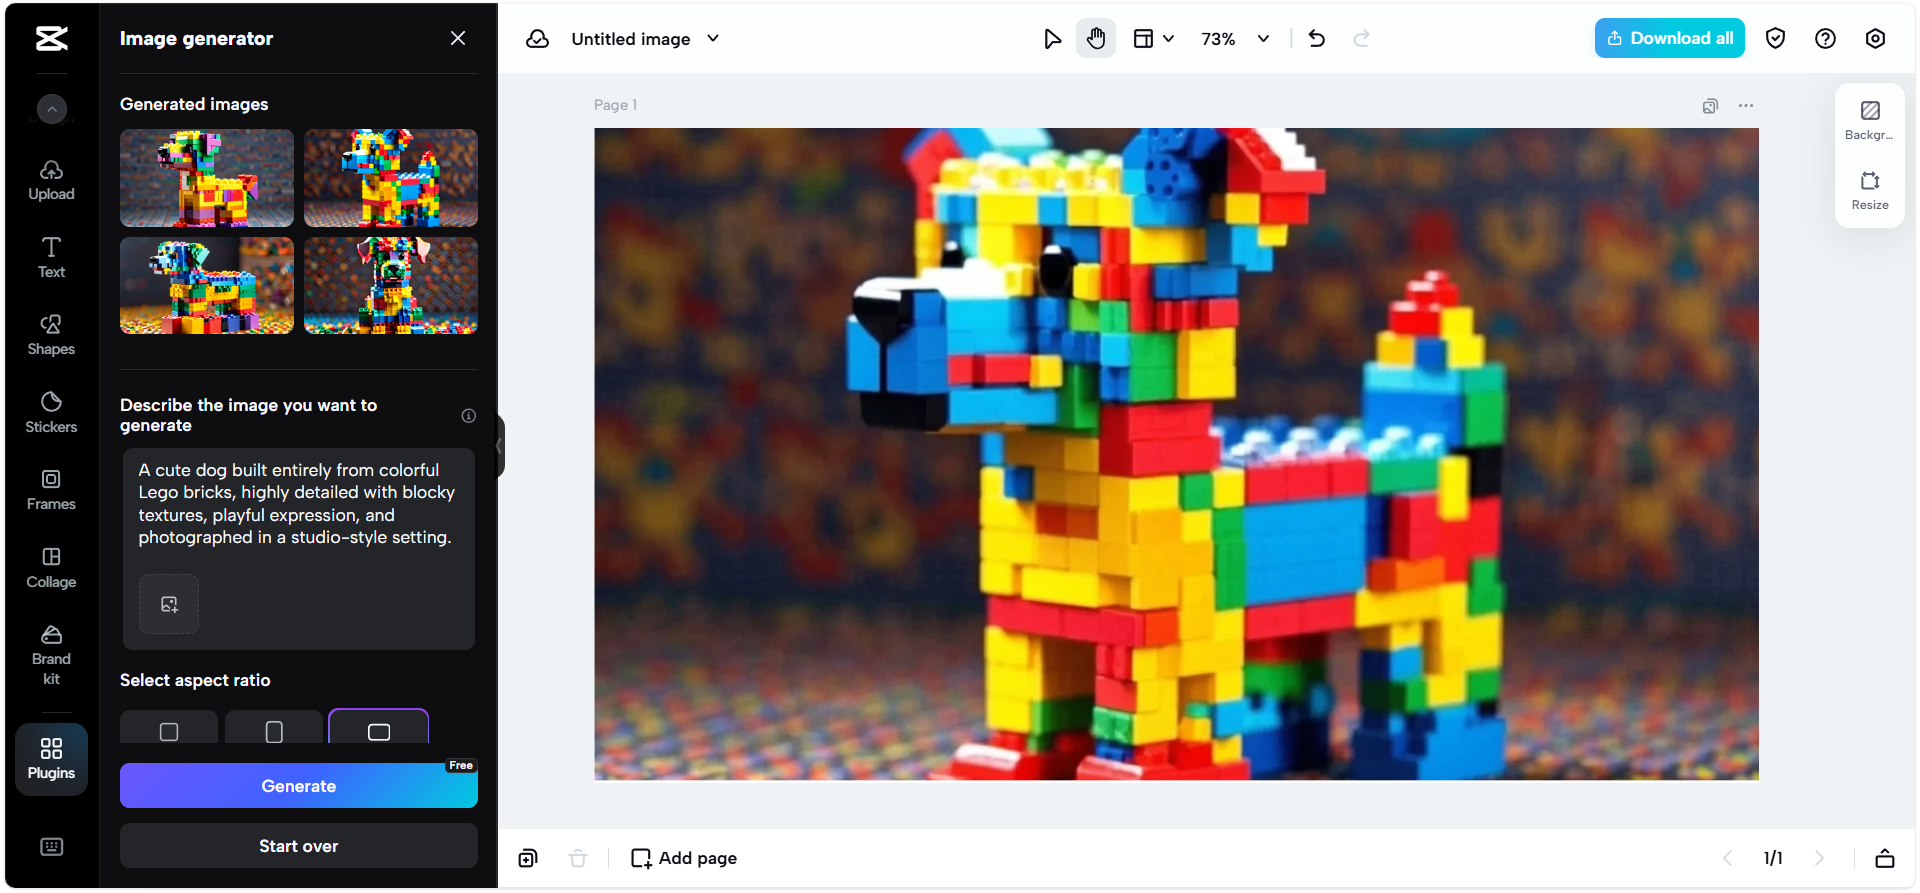
Task: Add reference image to prompt
Action: pyautogui.click(x=169, y=604)
